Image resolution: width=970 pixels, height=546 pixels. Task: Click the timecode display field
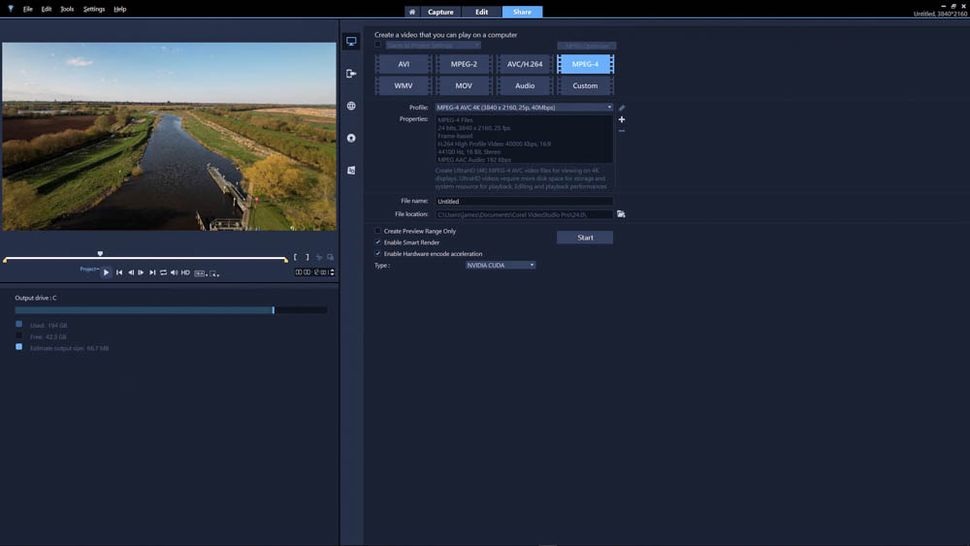coord(311,273)
